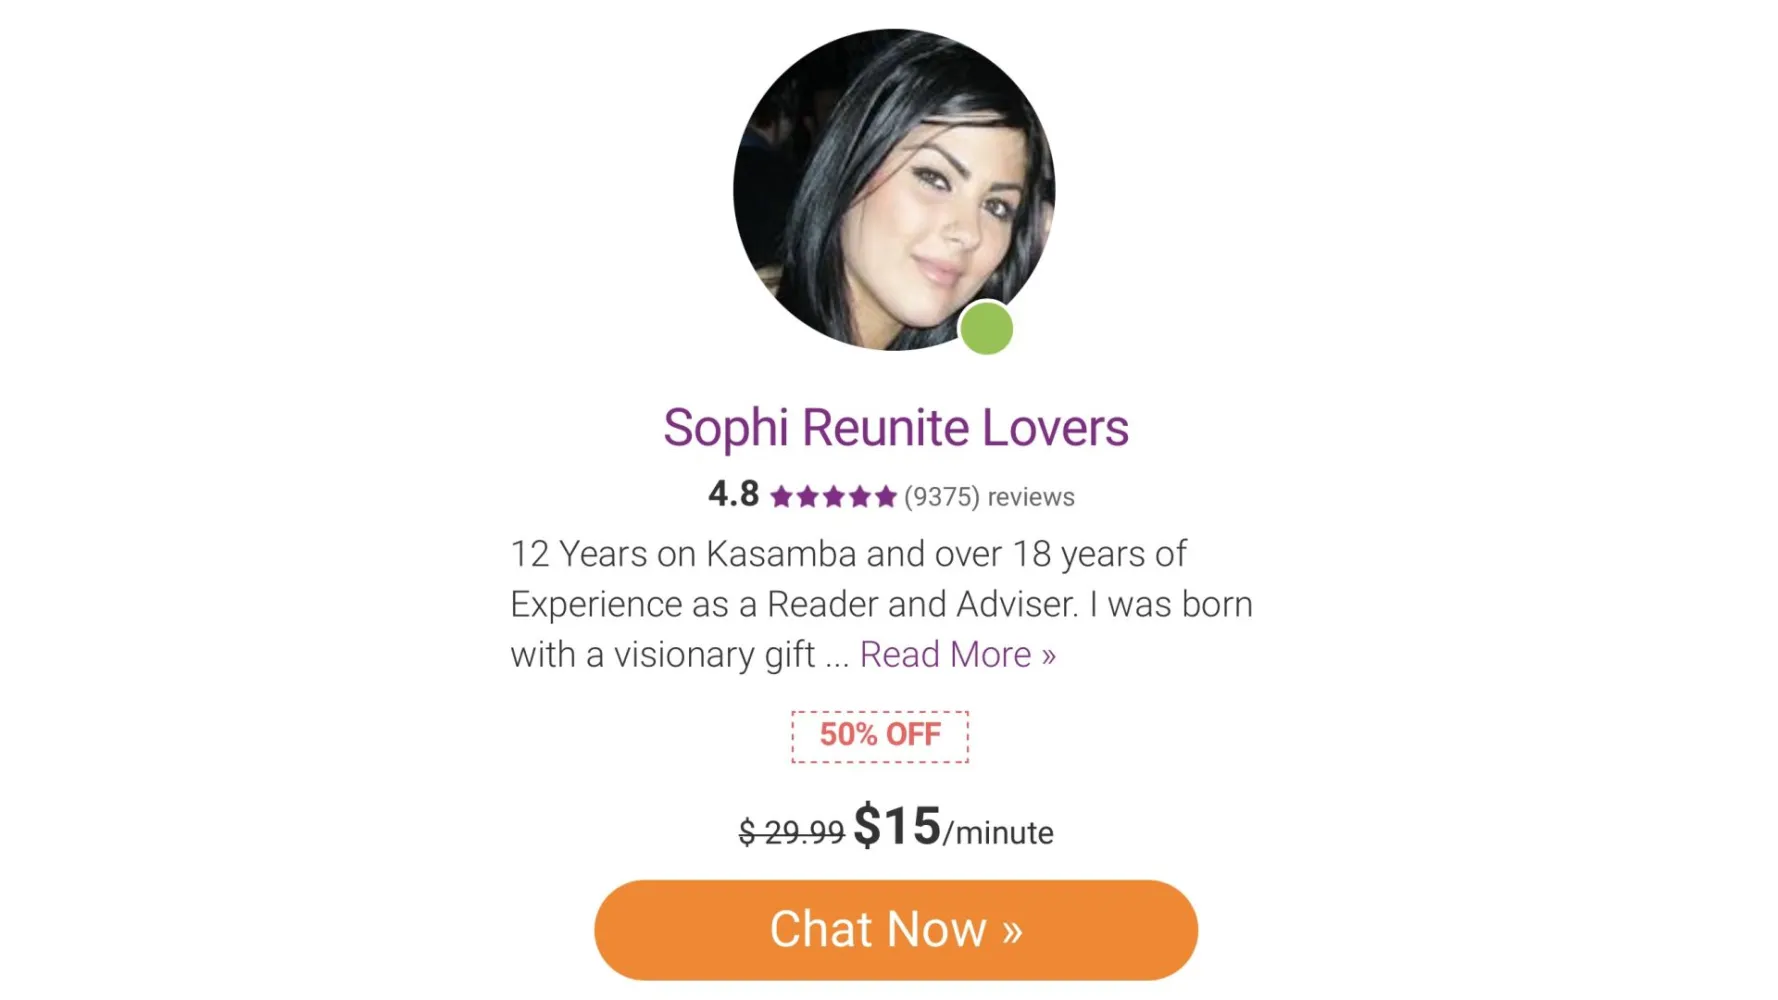Start a session with Chat Now button
The height and width of the screenshot is (1000, 1778).
point(896,930)
